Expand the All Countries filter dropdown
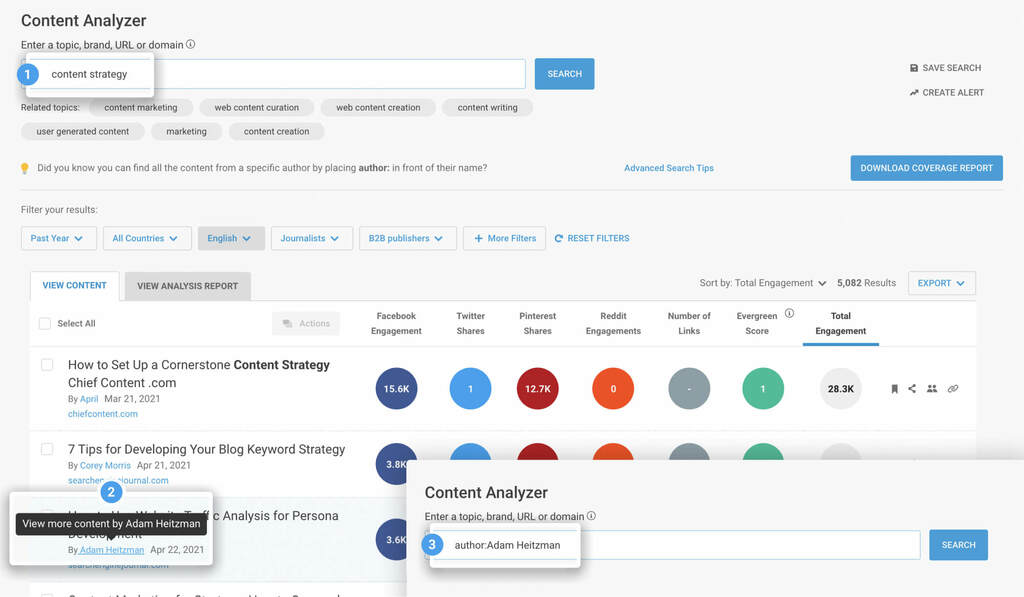 (x=145, y=238)
